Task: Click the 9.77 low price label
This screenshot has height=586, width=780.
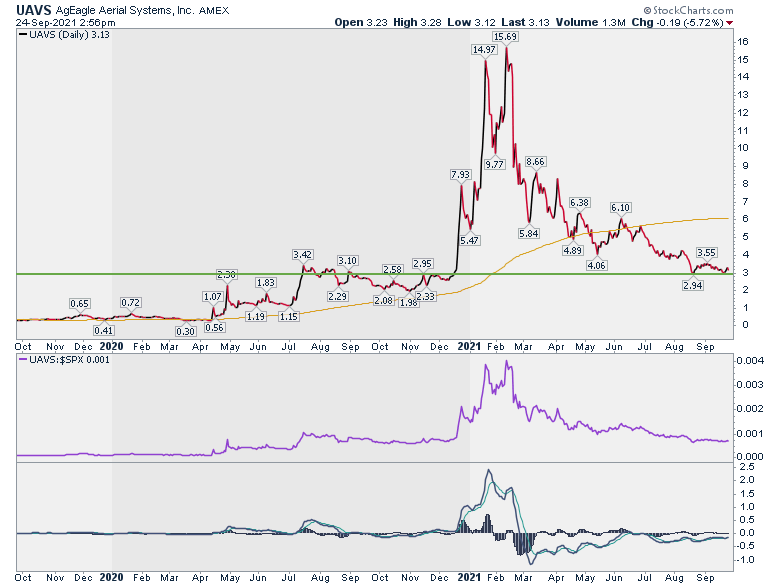Action: pos(494,165)
